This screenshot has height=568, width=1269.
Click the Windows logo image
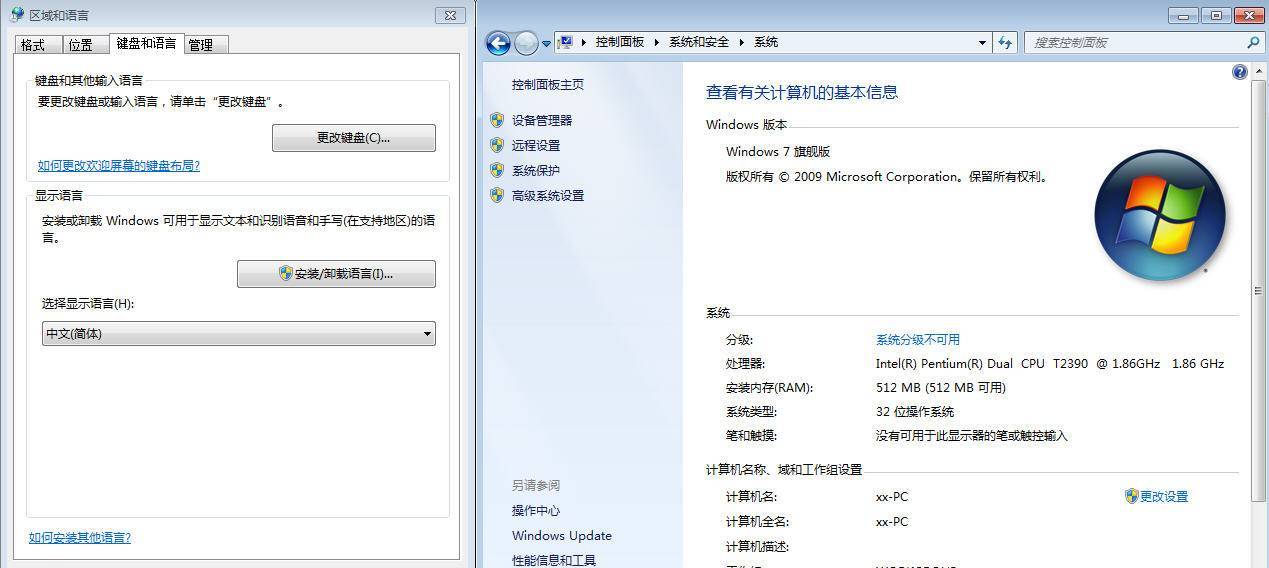1160,215
